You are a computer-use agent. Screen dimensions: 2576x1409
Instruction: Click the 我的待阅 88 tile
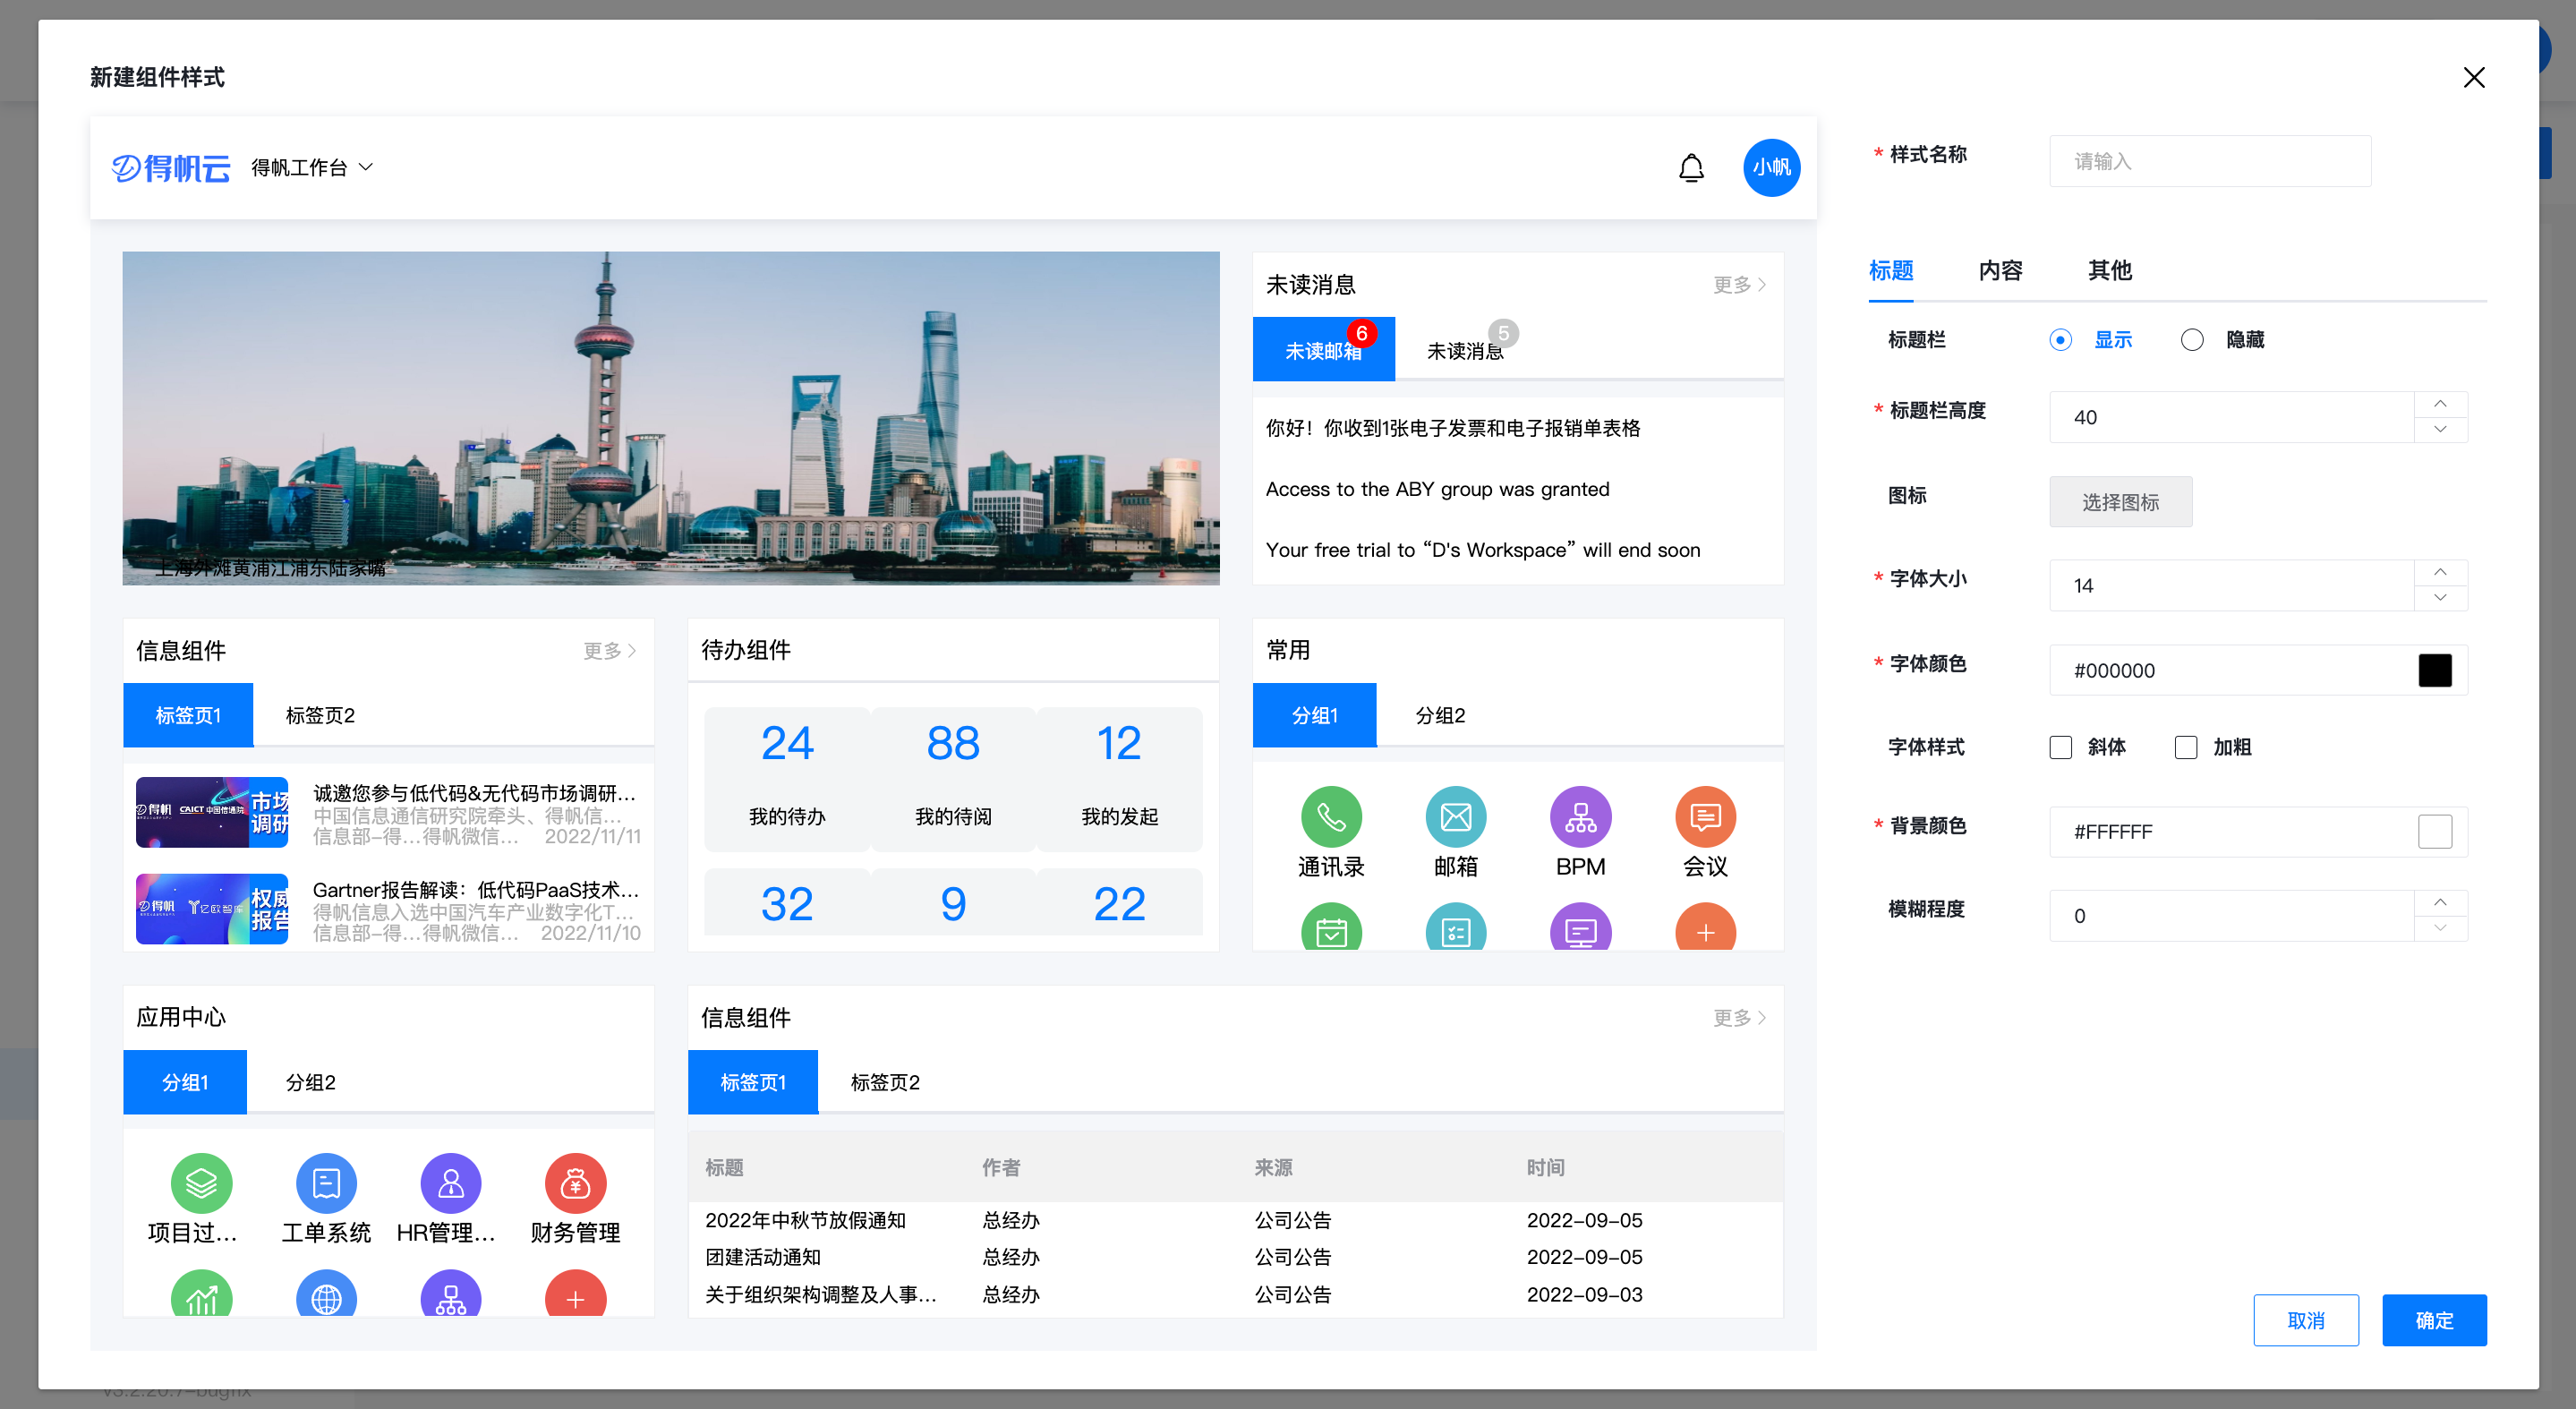point(952,779)
